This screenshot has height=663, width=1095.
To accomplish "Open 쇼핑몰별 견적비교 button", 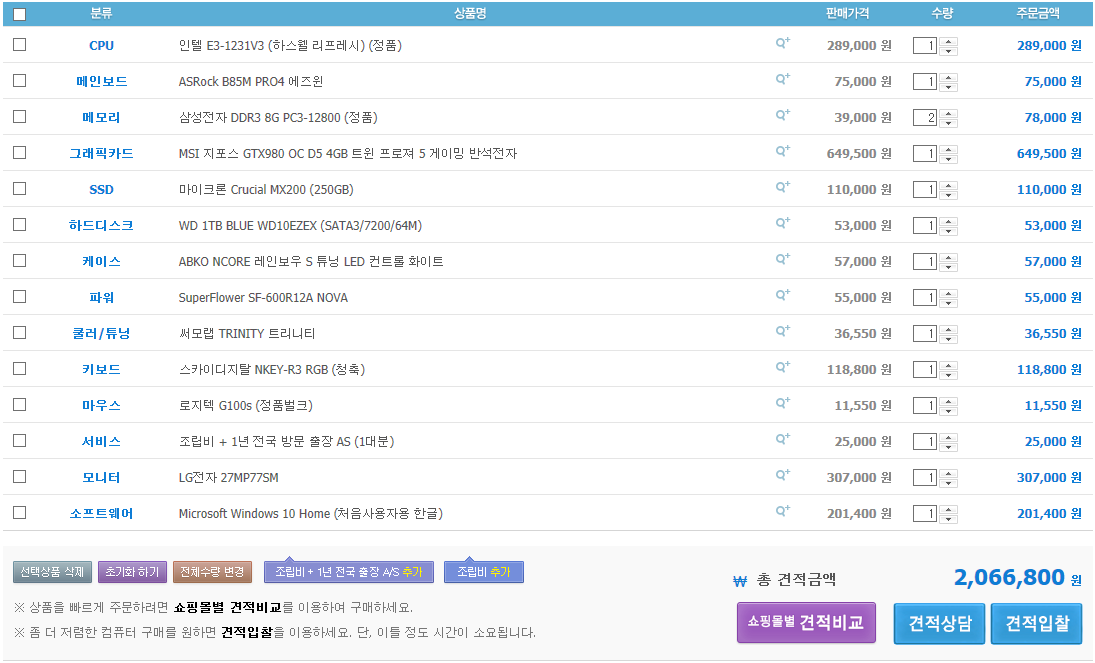I will [806, 622].
